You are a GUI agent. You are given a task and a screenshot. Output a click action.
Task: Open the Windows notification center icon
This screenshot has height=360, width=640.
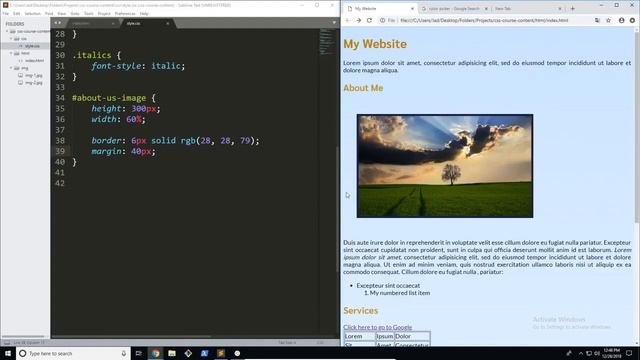[x=629, y=353]
